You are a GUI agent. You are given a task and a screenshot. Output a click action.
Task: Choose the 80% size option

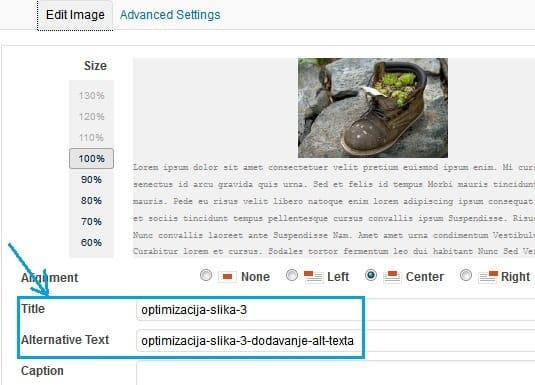(91, 200)
